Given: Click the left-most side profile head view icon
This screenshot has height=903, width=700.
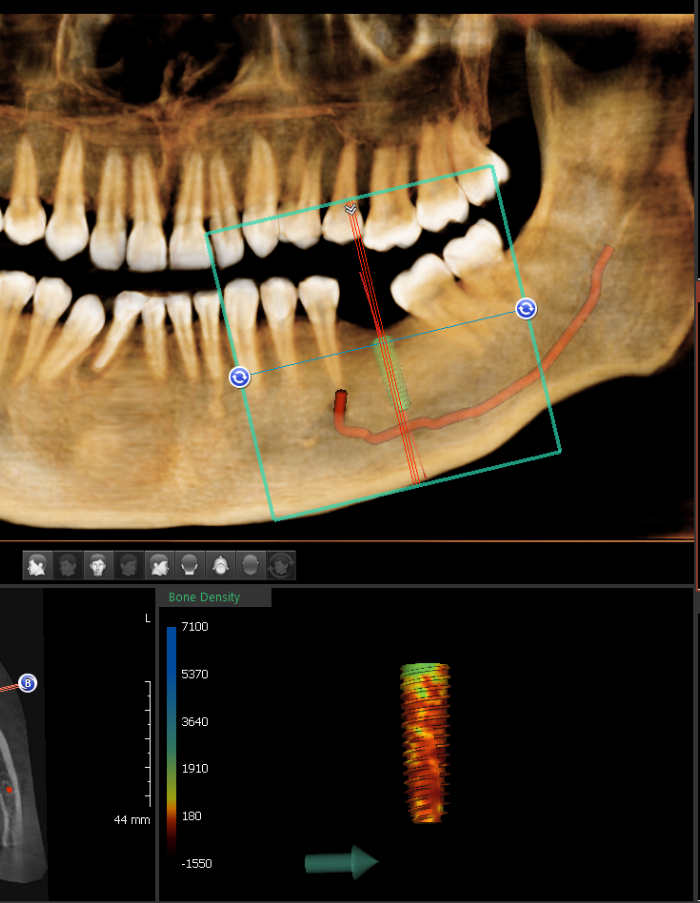Looking at the screenshot, I should (38, 566).
